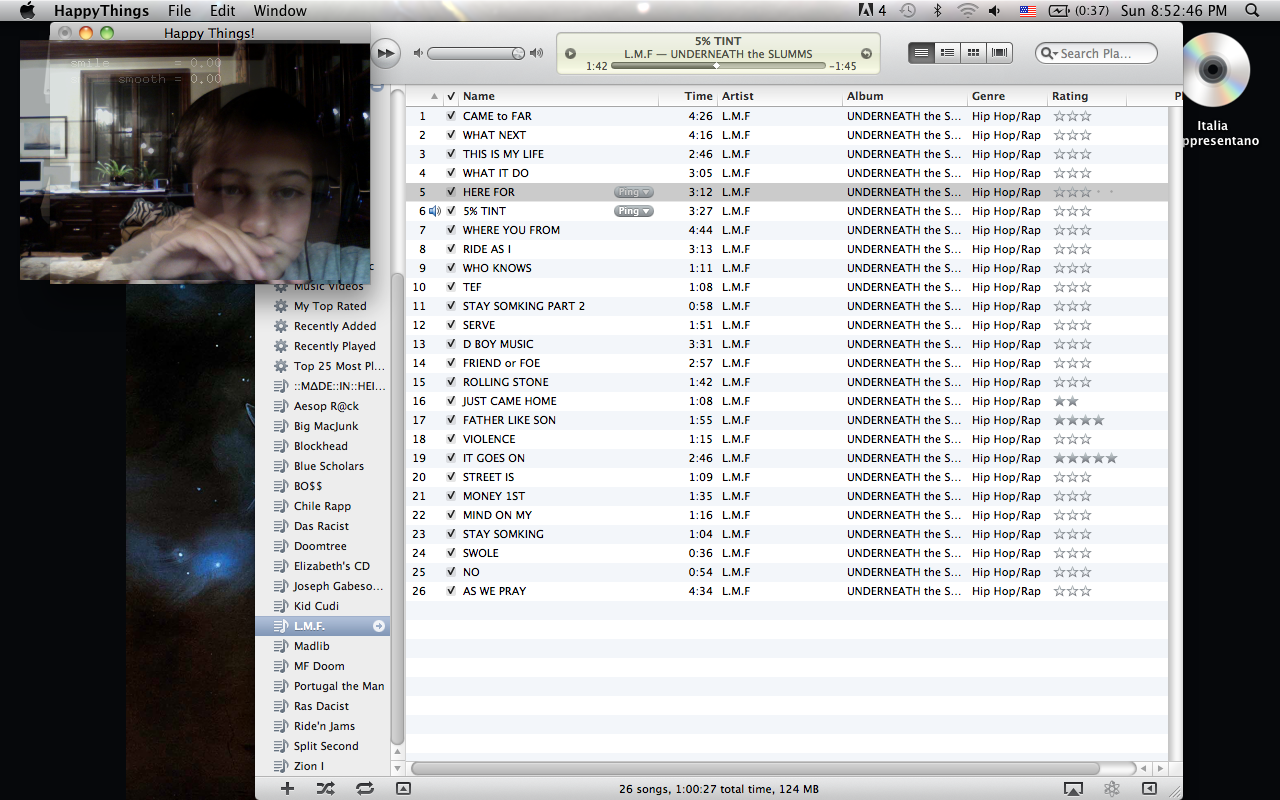Click the system volume icon in the menu bar
This screenshot has height=800, width=1280.
pyautogui.click(x=995, y=11)
